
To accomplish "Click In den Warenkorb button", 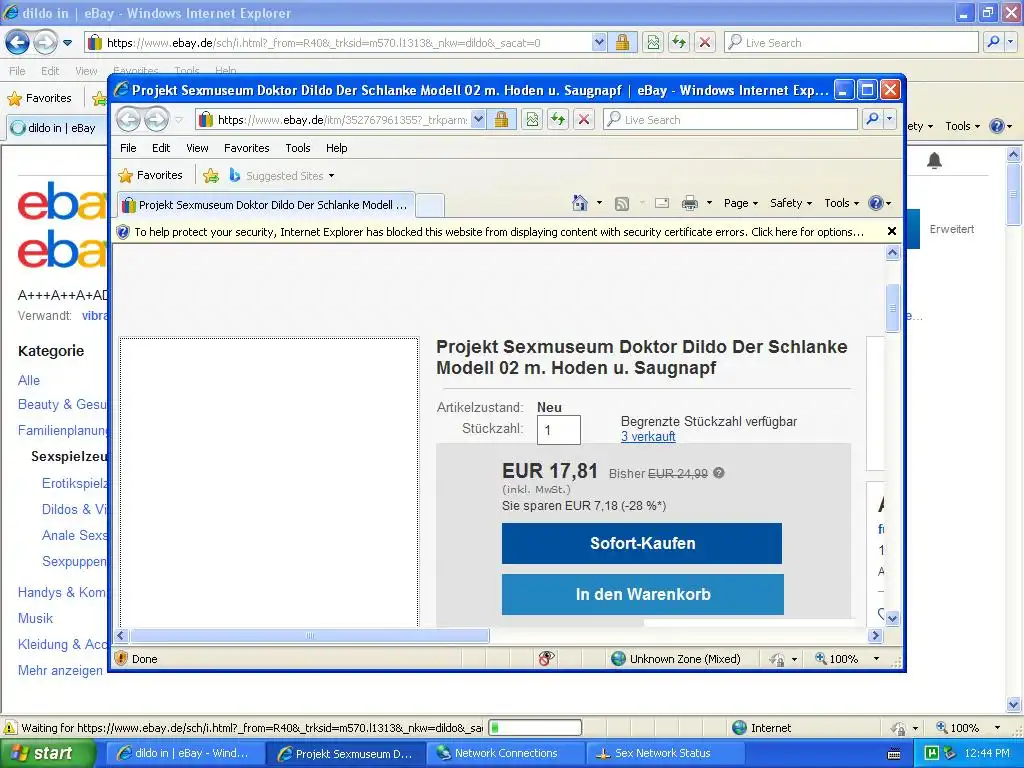I will pos(643,594).
